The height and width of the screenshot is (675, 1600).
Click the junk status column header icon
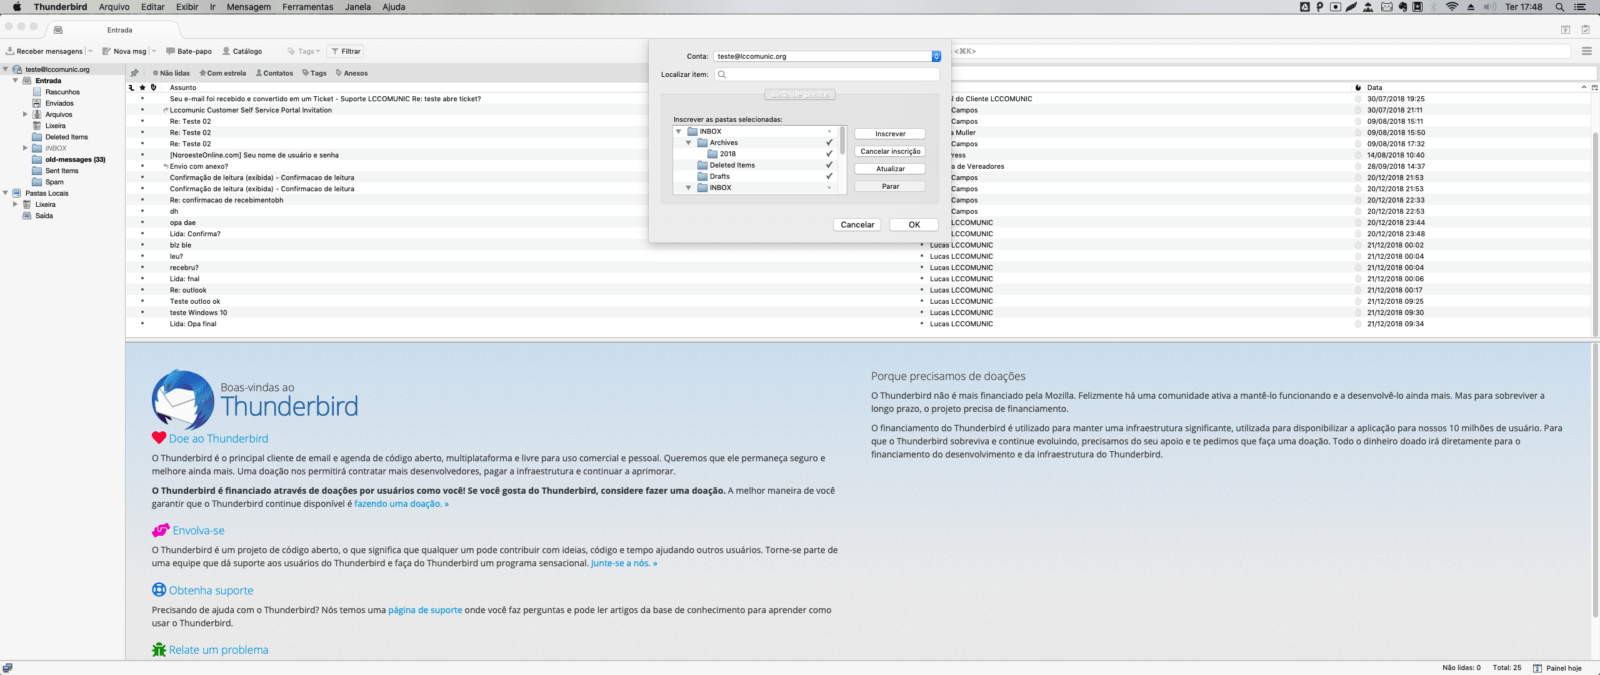1358,87
